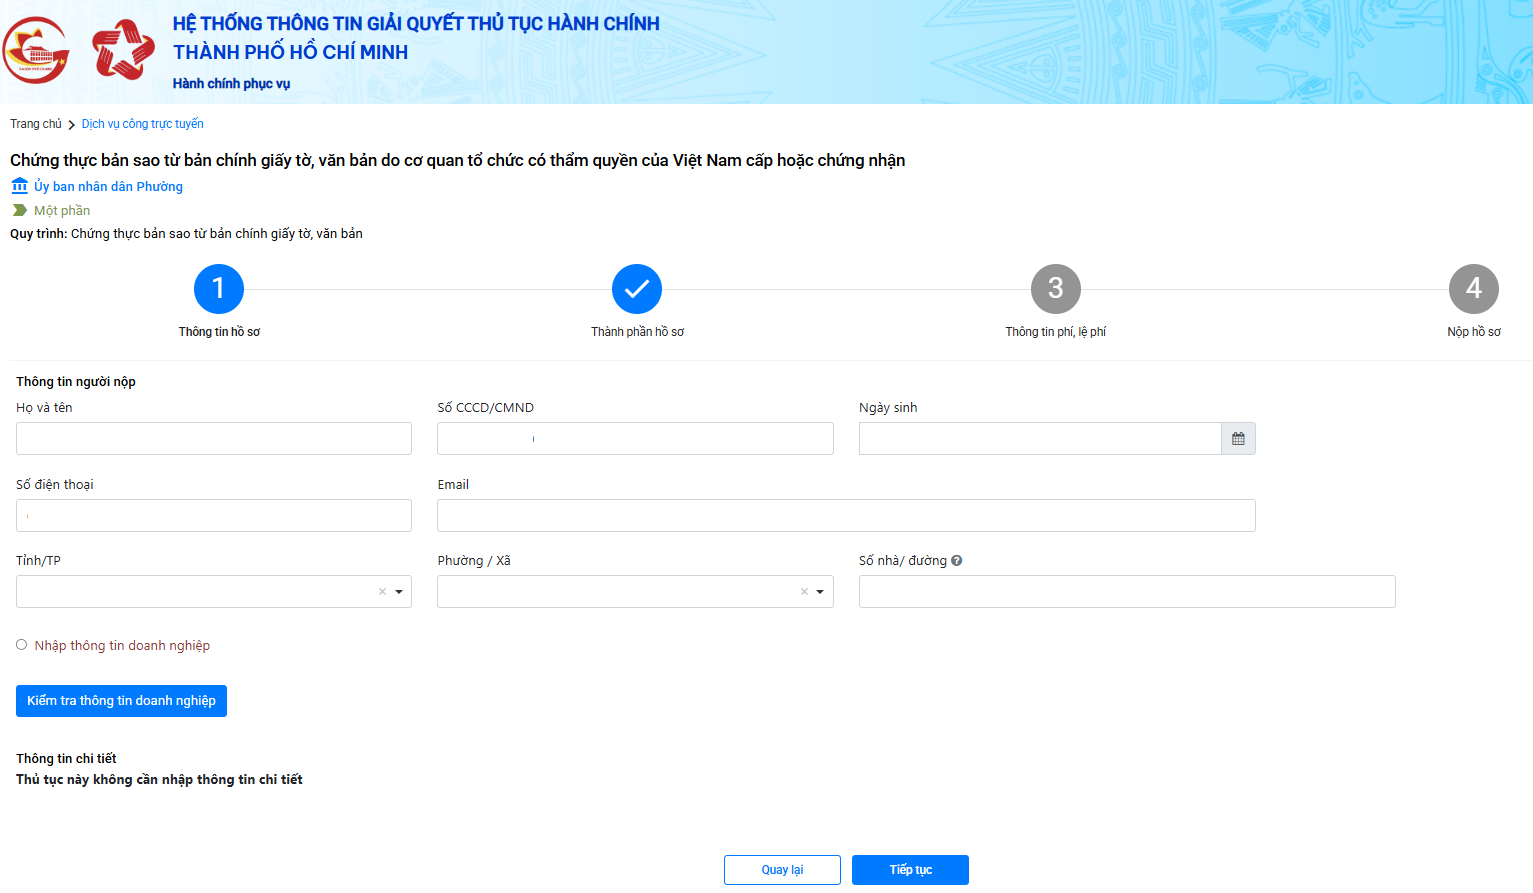Expand the Tỉnh/TP dropdown

[x=399, y=592]
